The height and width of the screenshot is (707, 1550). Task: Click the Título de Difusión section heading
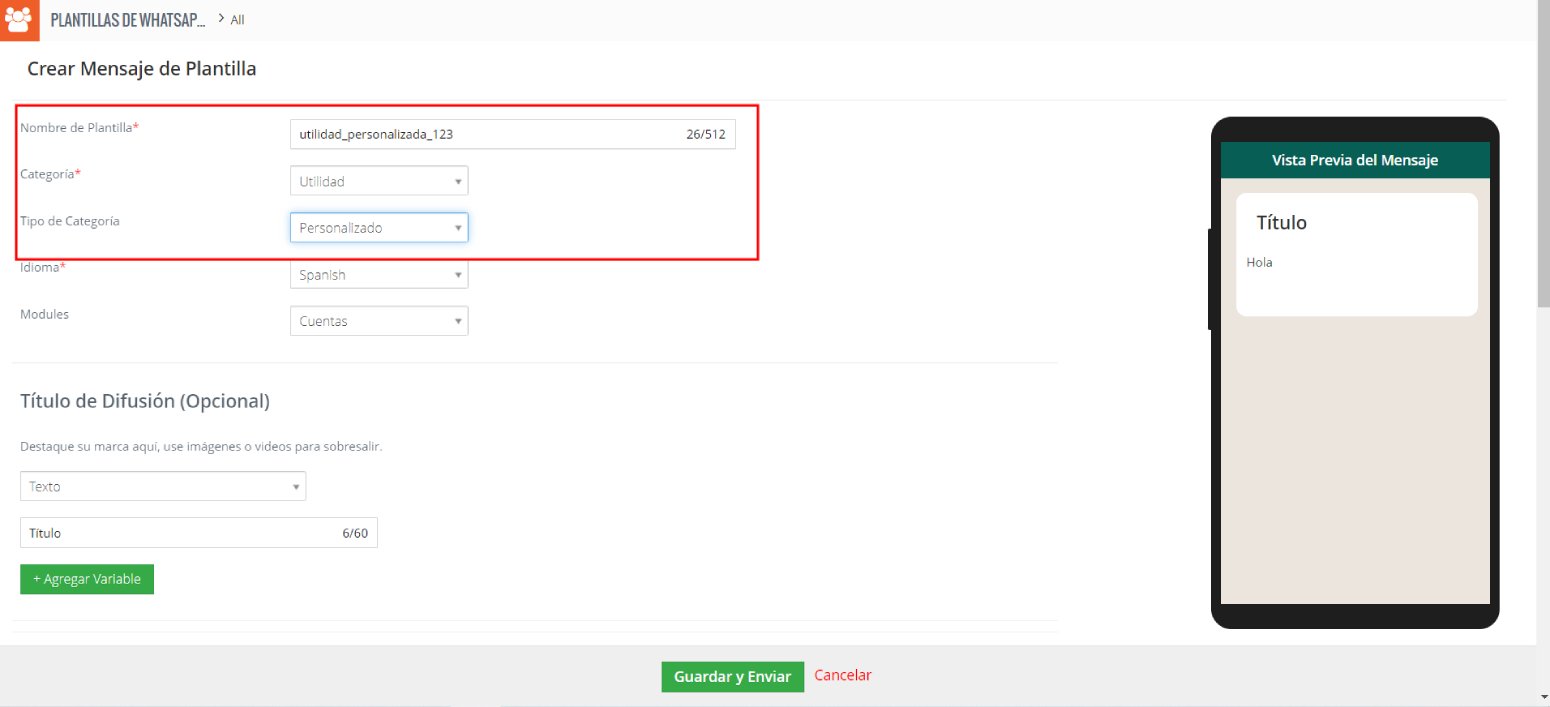point(145,401)
